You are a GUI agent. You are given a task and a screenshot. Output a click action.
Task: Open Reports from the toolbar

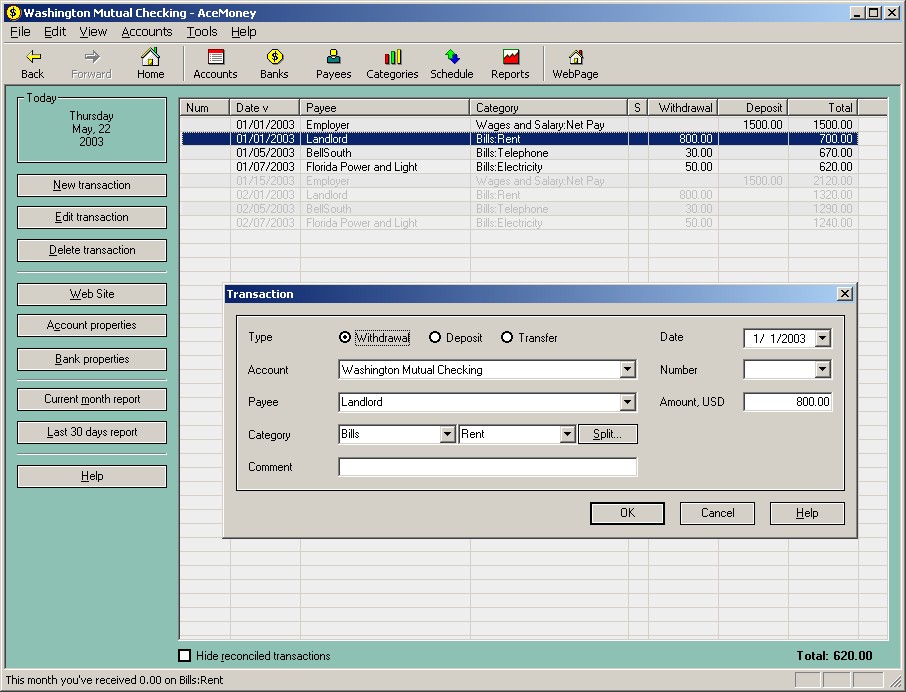coord(510,64)
